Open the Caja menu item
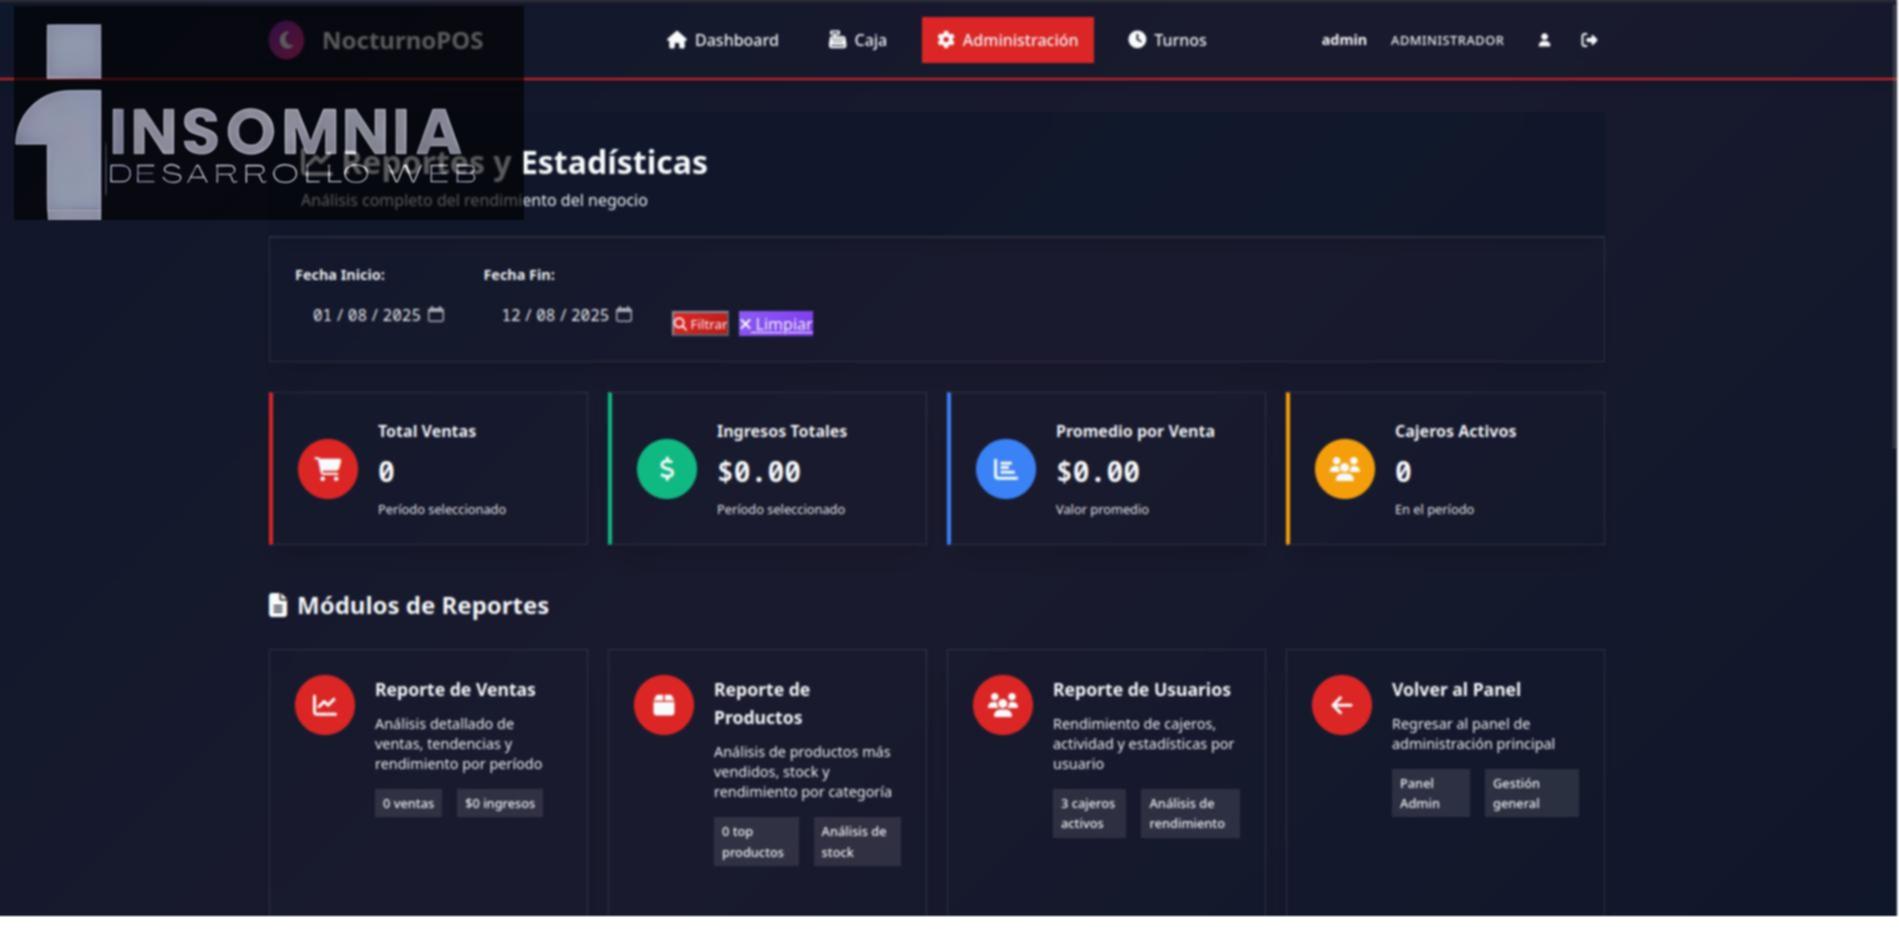The width and height of the screenshot is (1899, 946). pos(858,40)
